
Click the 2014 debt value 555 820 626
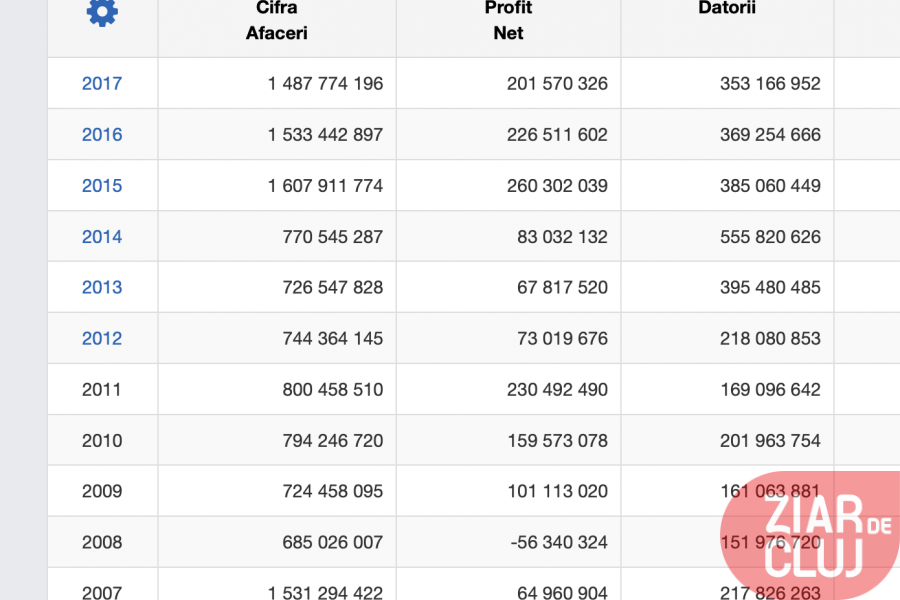coord(770,237)
